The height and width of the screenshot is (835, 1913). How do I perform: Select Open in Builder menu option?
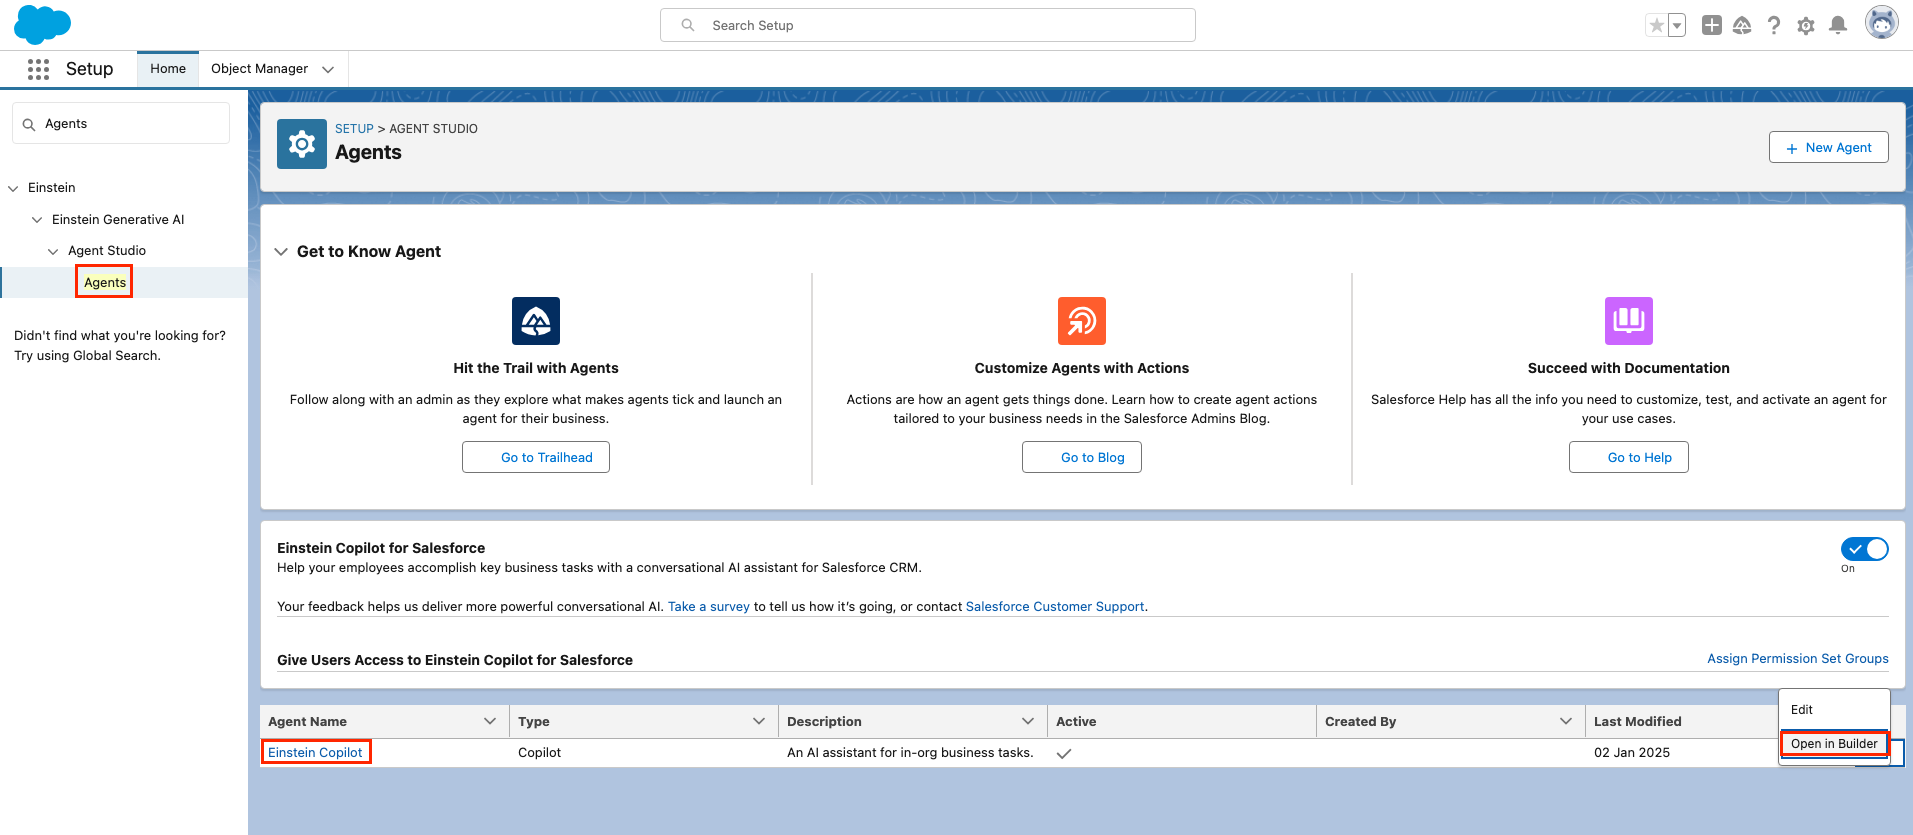(1833, 744)
